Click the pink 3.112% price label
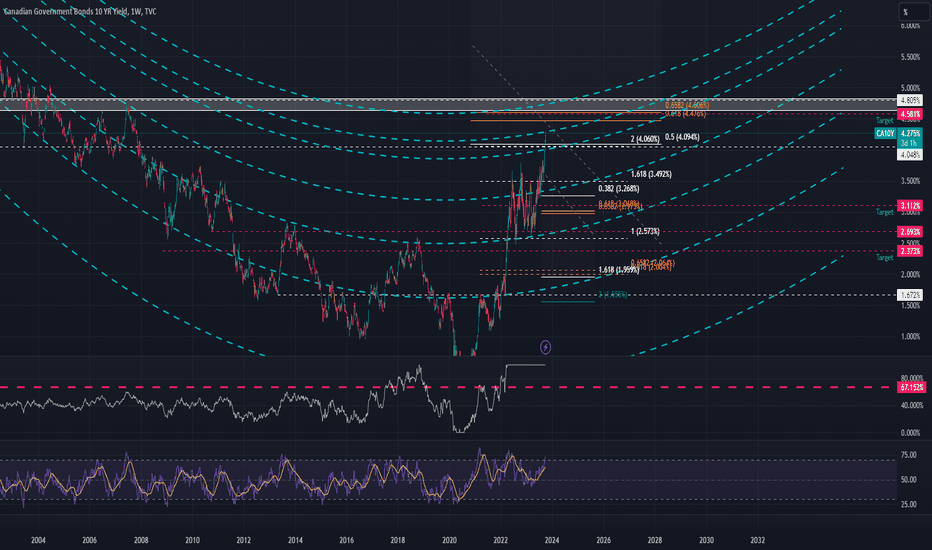The width and height of the screenshot is (932, 550). (910, 206)
